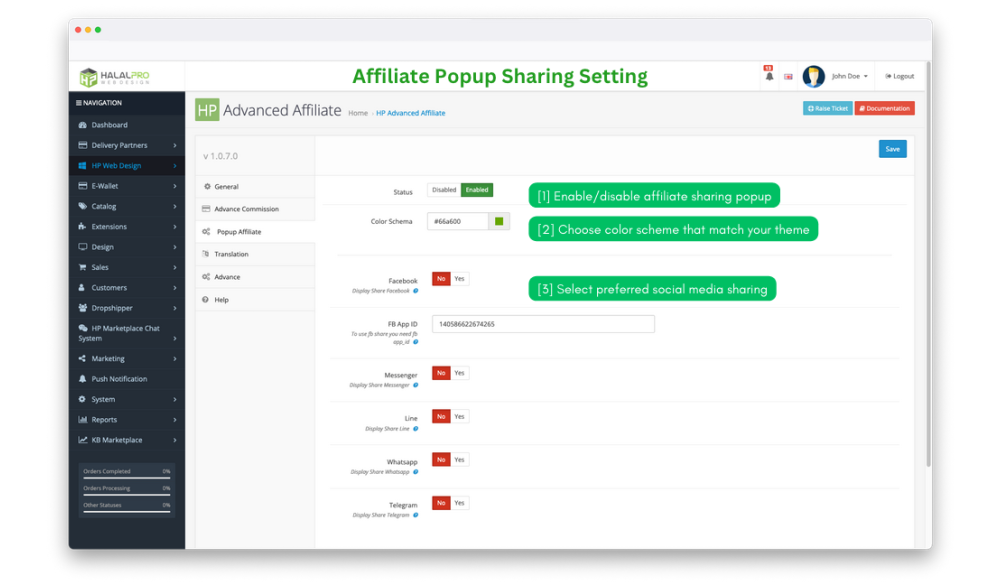Expand the Marketing submenu arrow
The width and height of the screenshot is (1000, 585).
pos(174,359)
